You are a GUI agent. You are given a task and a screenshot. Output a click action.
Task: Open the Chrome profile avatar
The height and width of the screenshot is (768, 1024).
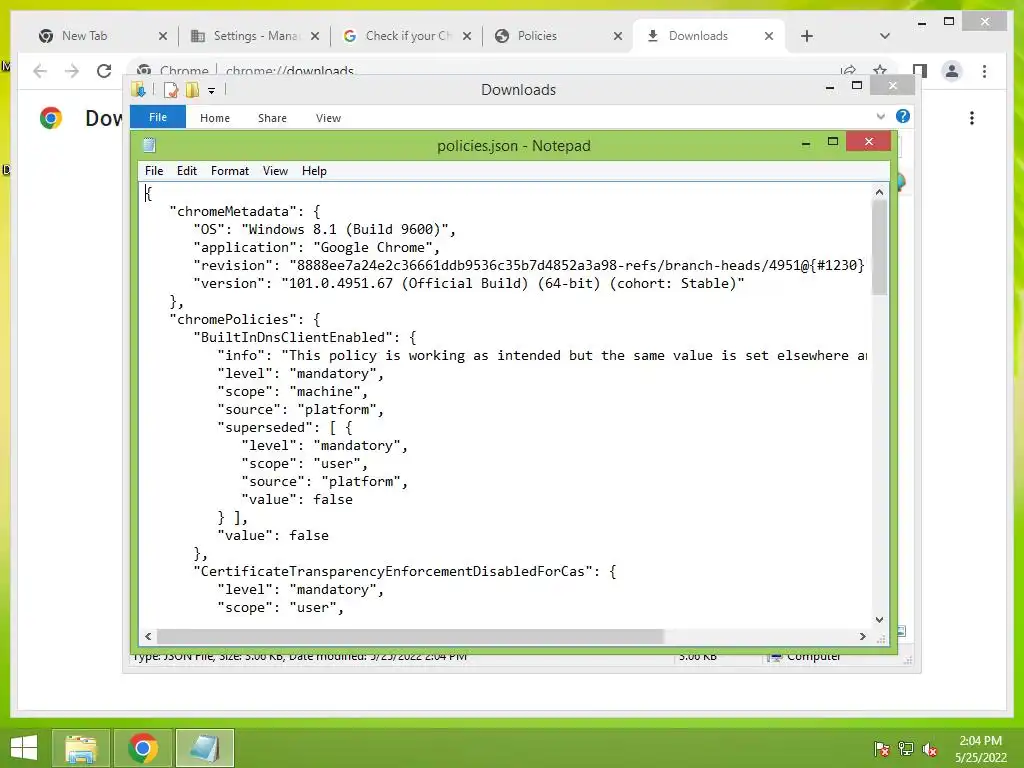pos(952,71)
